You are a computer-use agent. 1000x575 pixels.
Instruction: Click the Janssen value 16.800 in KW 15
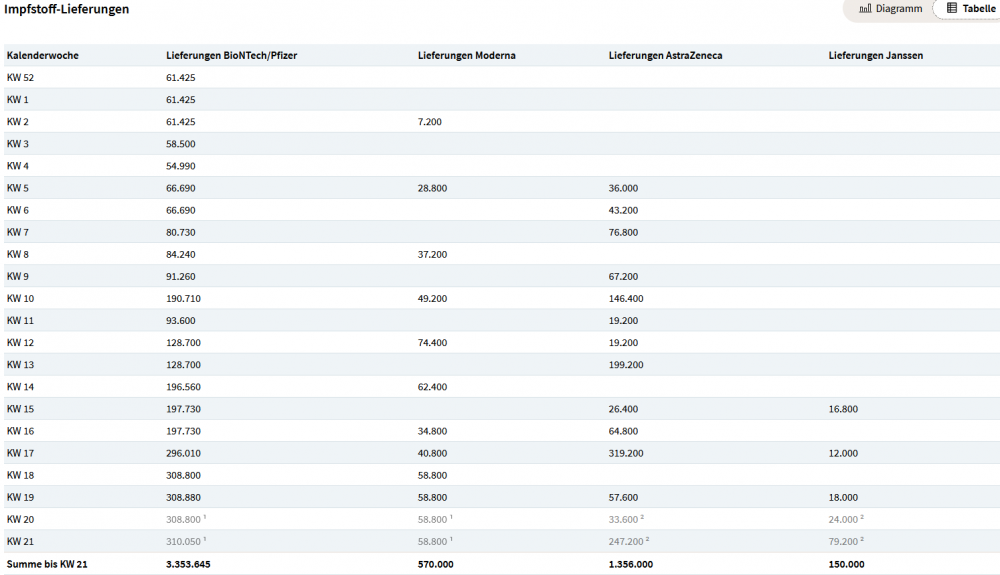(x=843, y=409)
